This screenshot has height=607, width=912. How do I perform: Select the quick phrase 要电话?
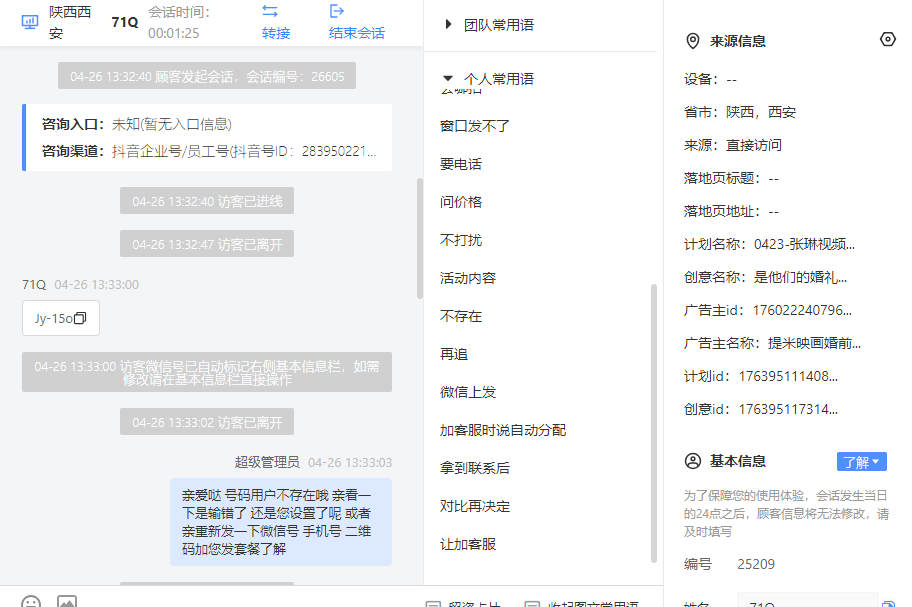pyautogui.click(x=461, y=165)
